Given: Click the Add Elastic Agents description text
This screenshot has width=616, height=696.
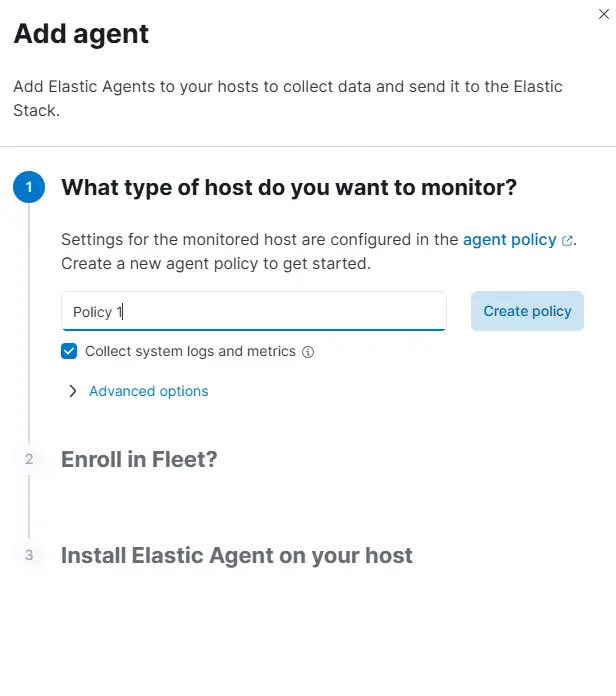Looking at the screenshot, I should 288,98.
